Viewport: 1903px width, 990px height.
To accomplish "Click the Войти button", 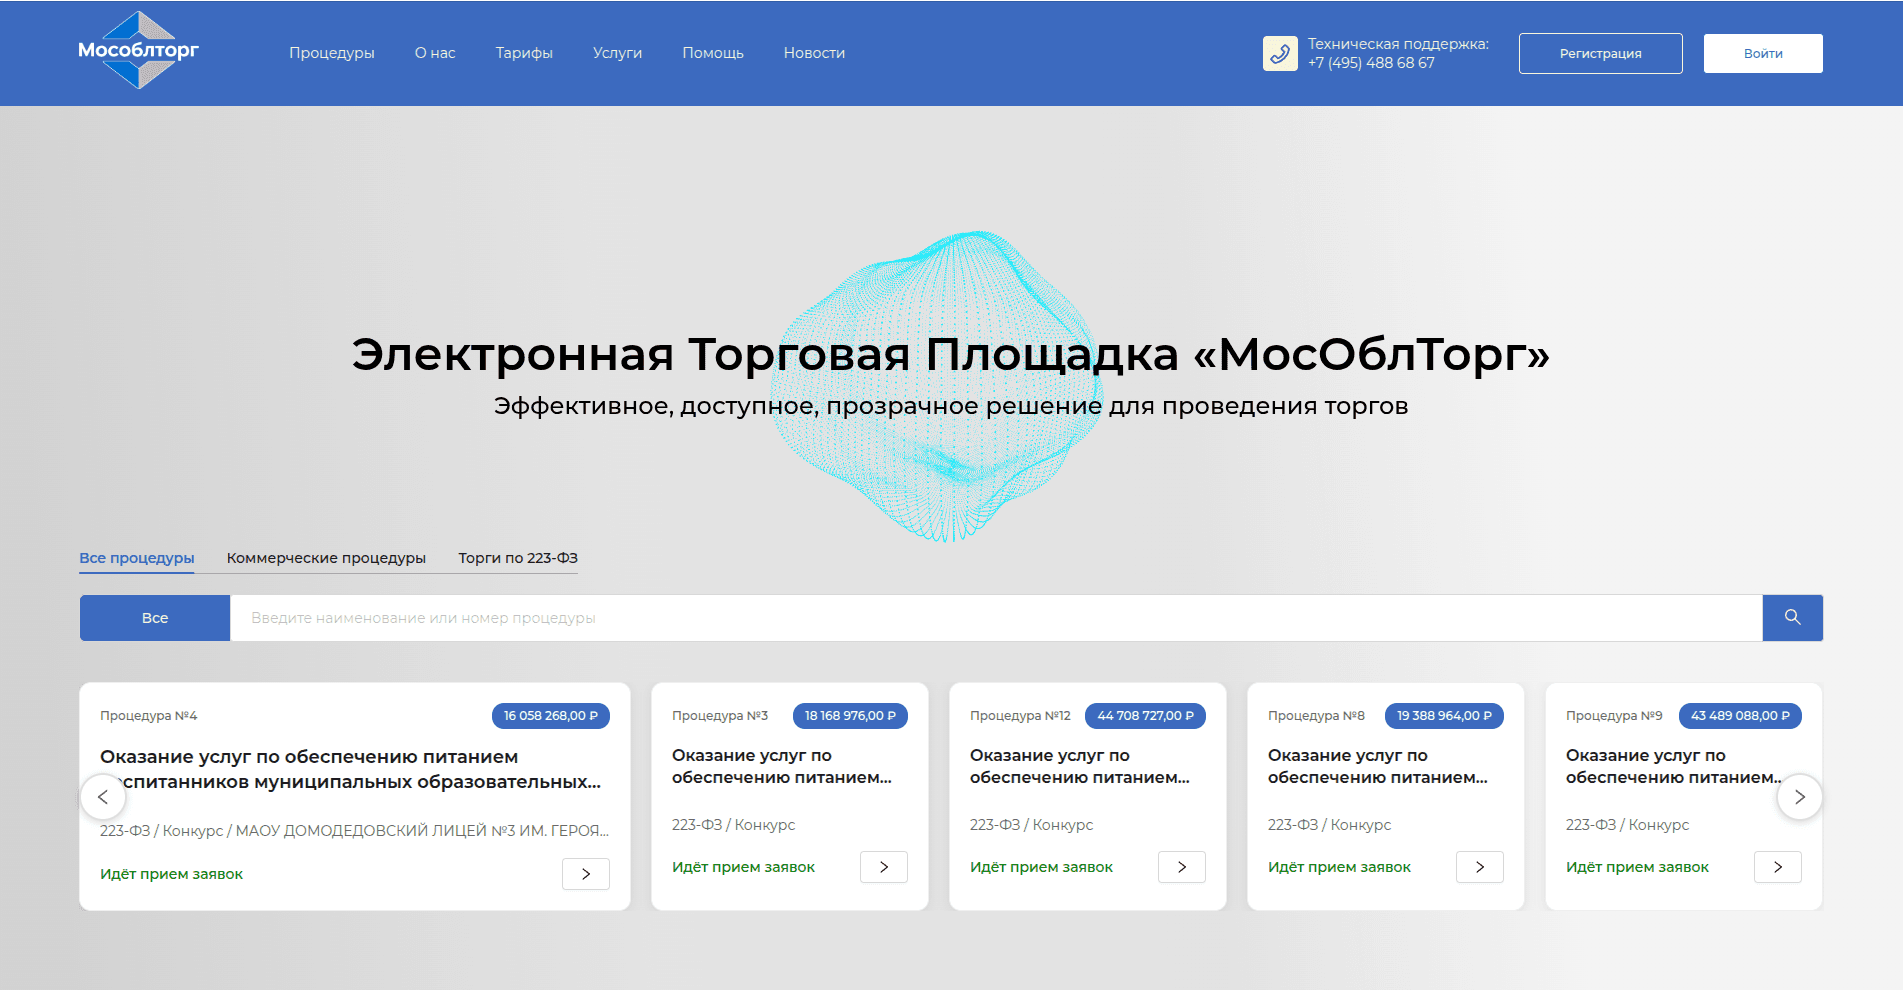I will (x=1763, y=53).
